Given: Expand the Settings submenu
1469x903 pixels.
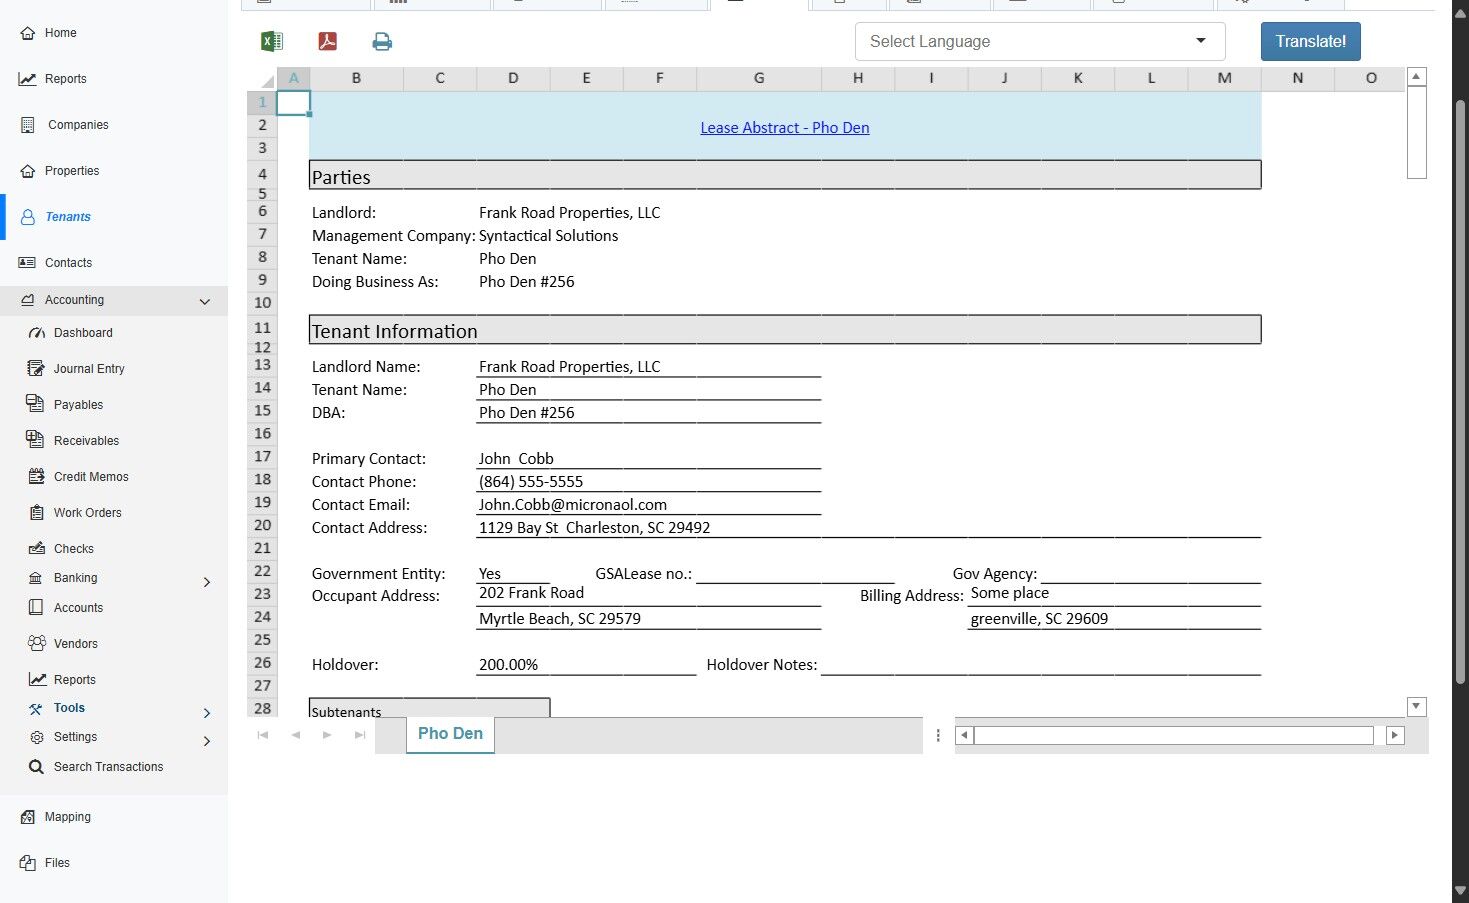Looking at the screenshot, I should coord(207,741).
